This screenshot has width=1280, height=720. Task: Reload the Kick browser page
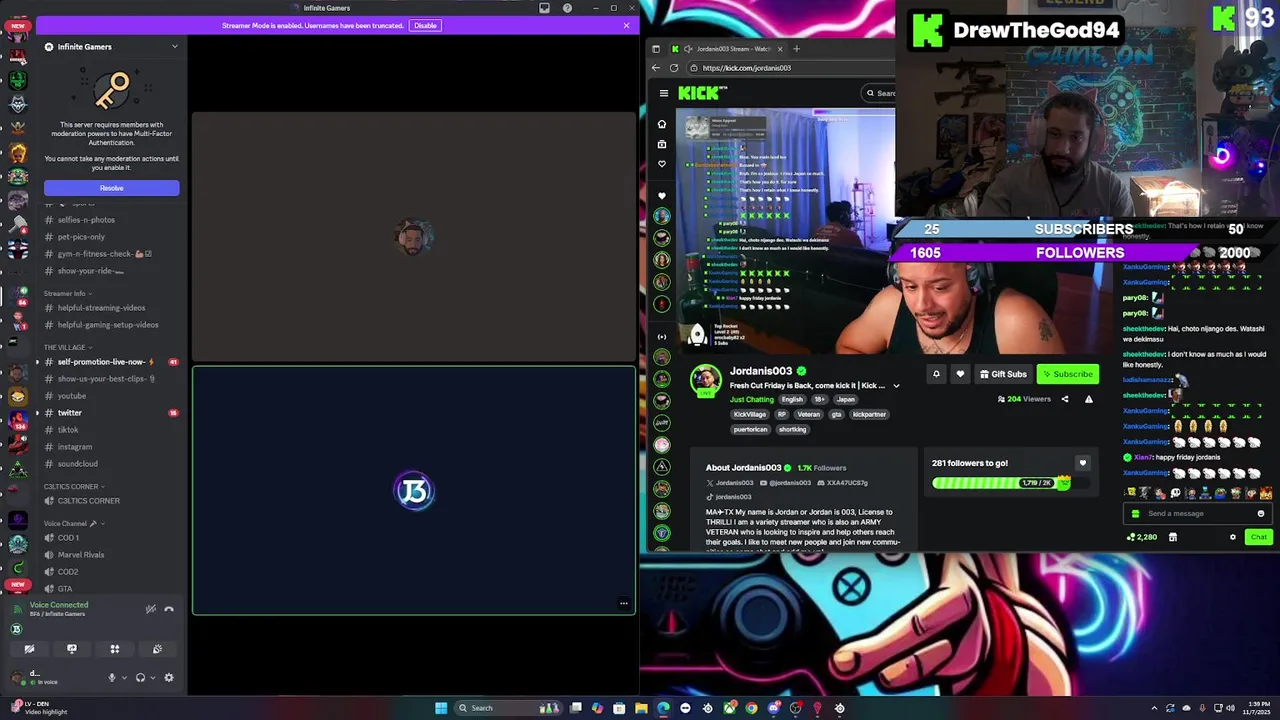pos(674,68)
